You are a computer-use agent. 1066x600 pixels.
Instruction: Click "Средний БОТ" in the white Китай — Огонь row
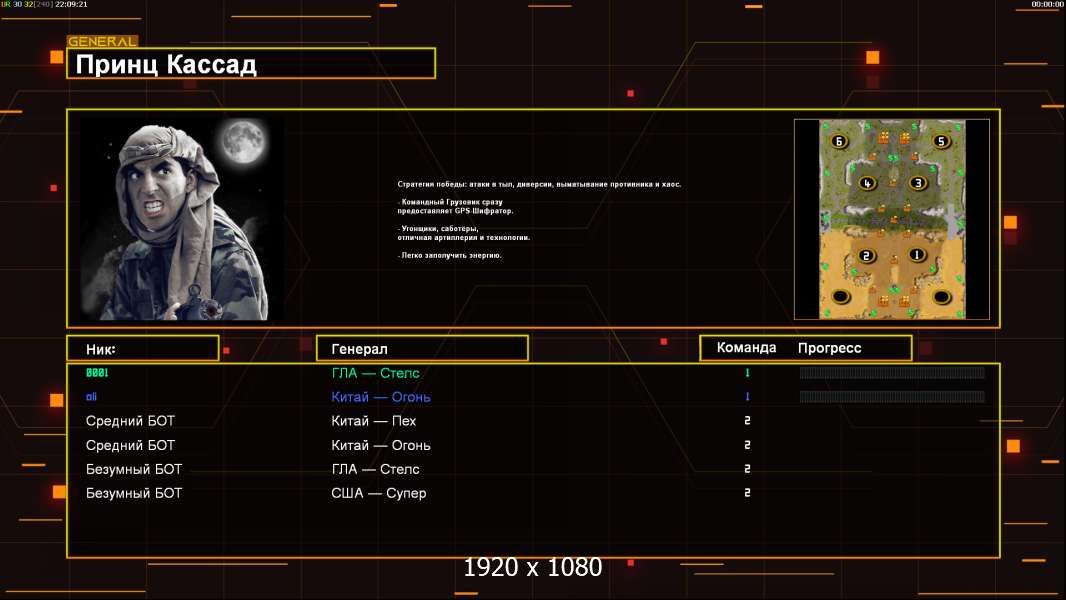[131, 445]
